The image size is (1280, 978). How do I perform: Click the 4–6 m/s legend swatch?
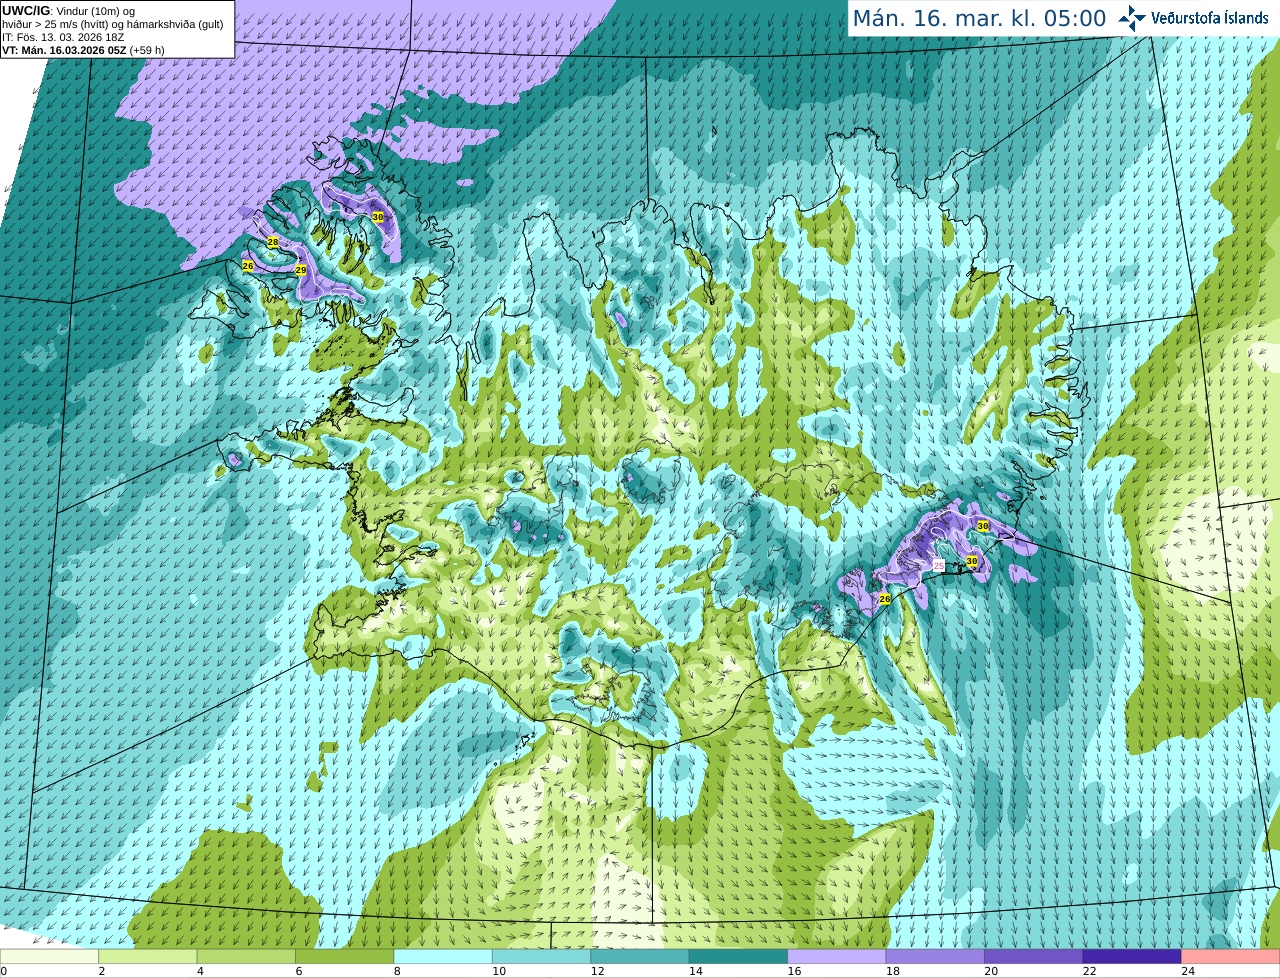coord(246,956)
